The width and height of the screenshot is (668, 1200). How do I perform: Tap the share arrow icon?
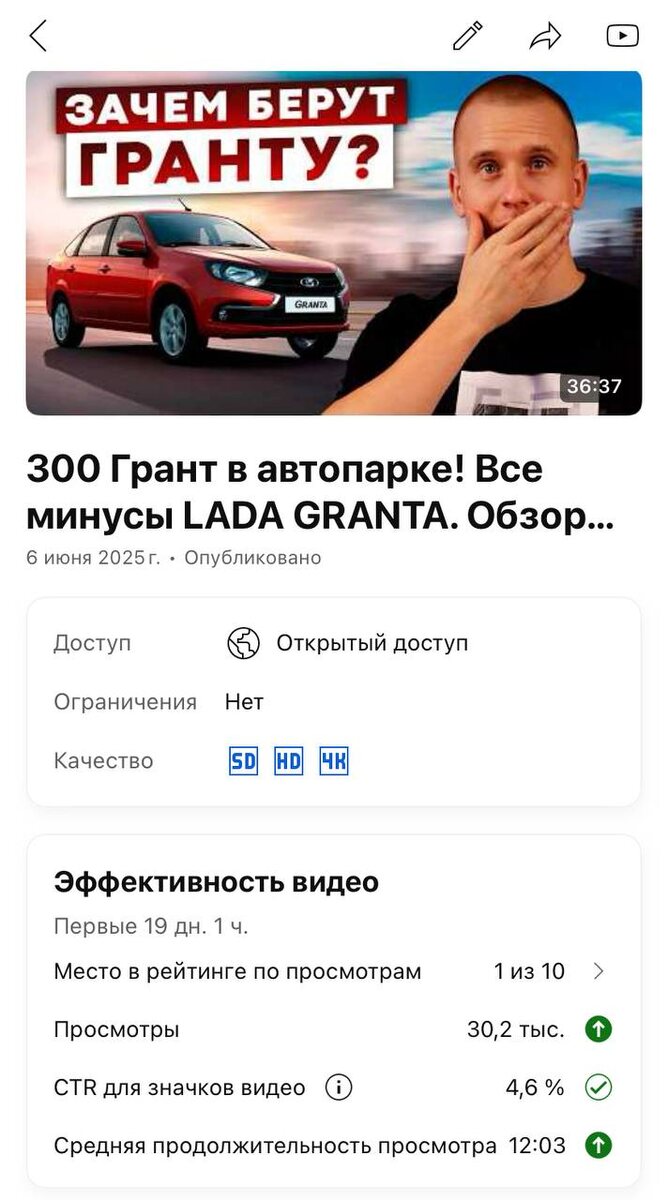click(545, 37)
